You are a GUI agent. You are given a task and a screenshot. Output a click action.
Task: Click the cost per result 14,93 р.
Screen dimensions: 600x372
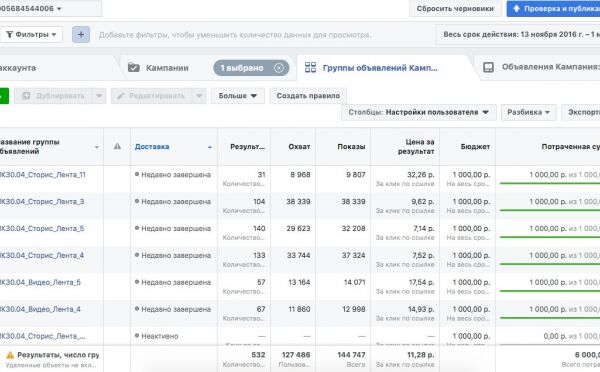pyautogui.click(x=421, y=309)
